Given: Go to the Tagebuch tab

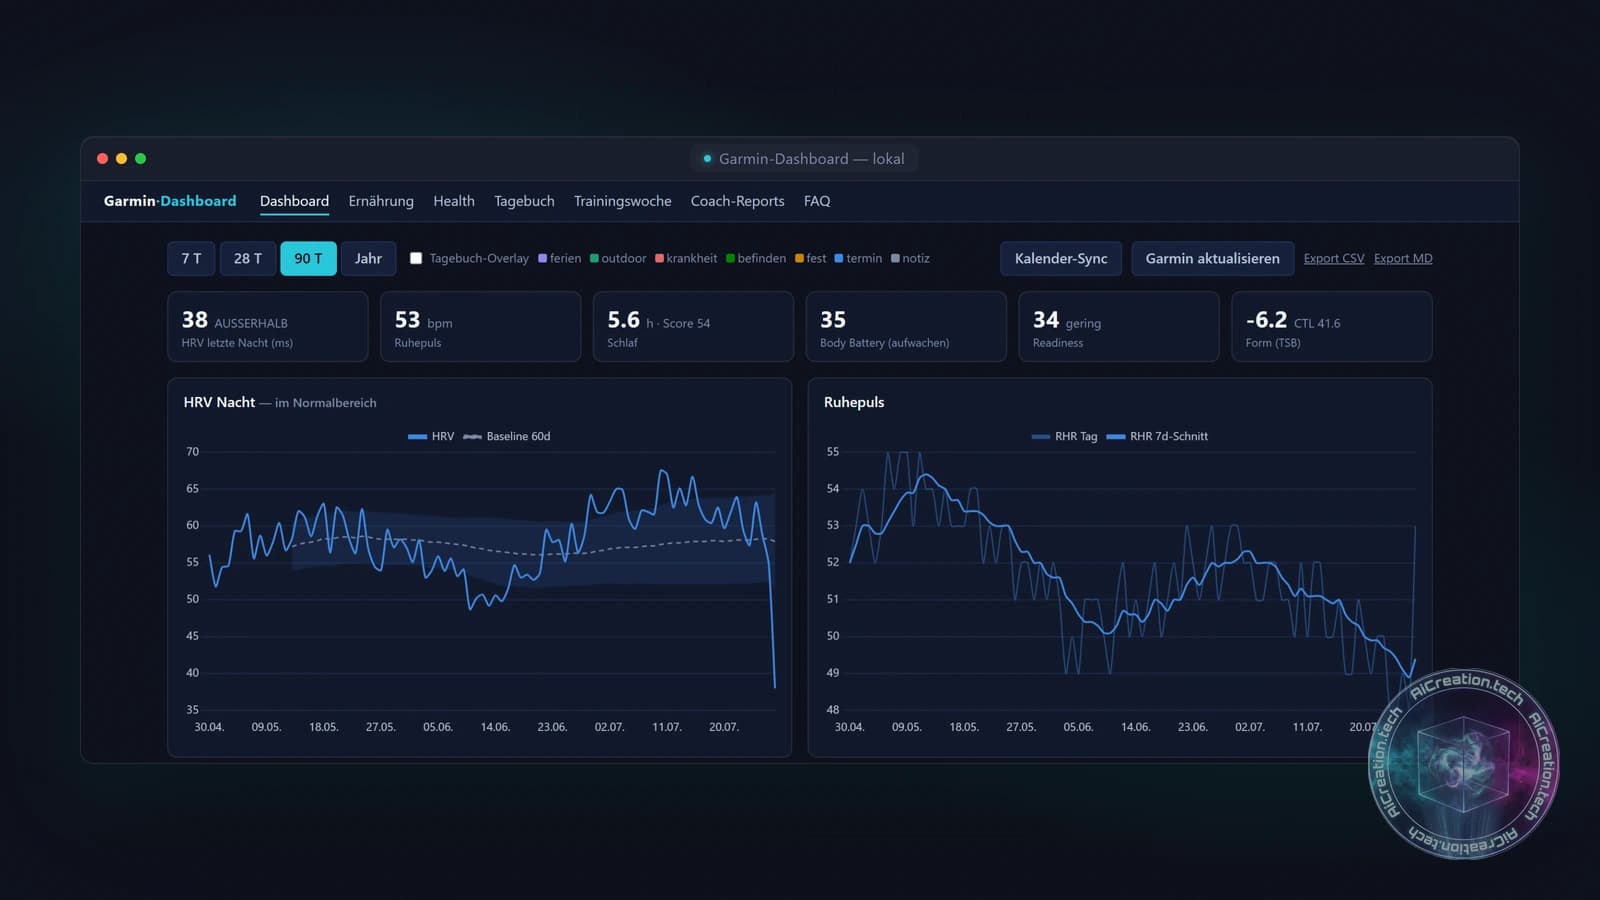Looking at the screenshot, I should pyautogui.click(x=524, y=201).
